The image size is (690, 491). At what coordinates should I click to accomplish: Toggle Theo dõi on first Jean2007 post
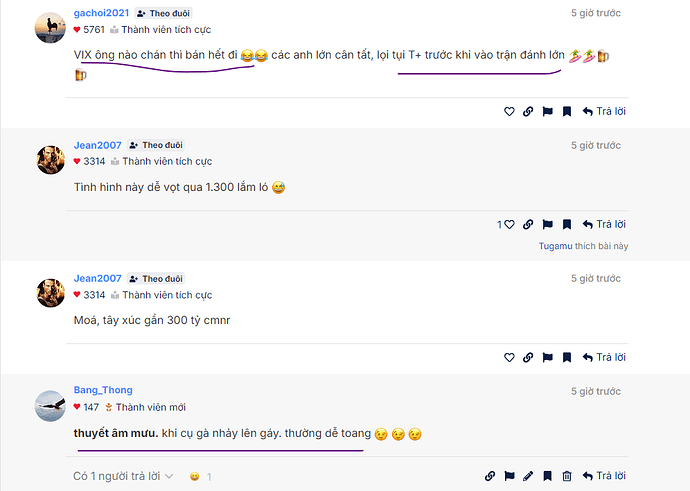click(156, 145)
